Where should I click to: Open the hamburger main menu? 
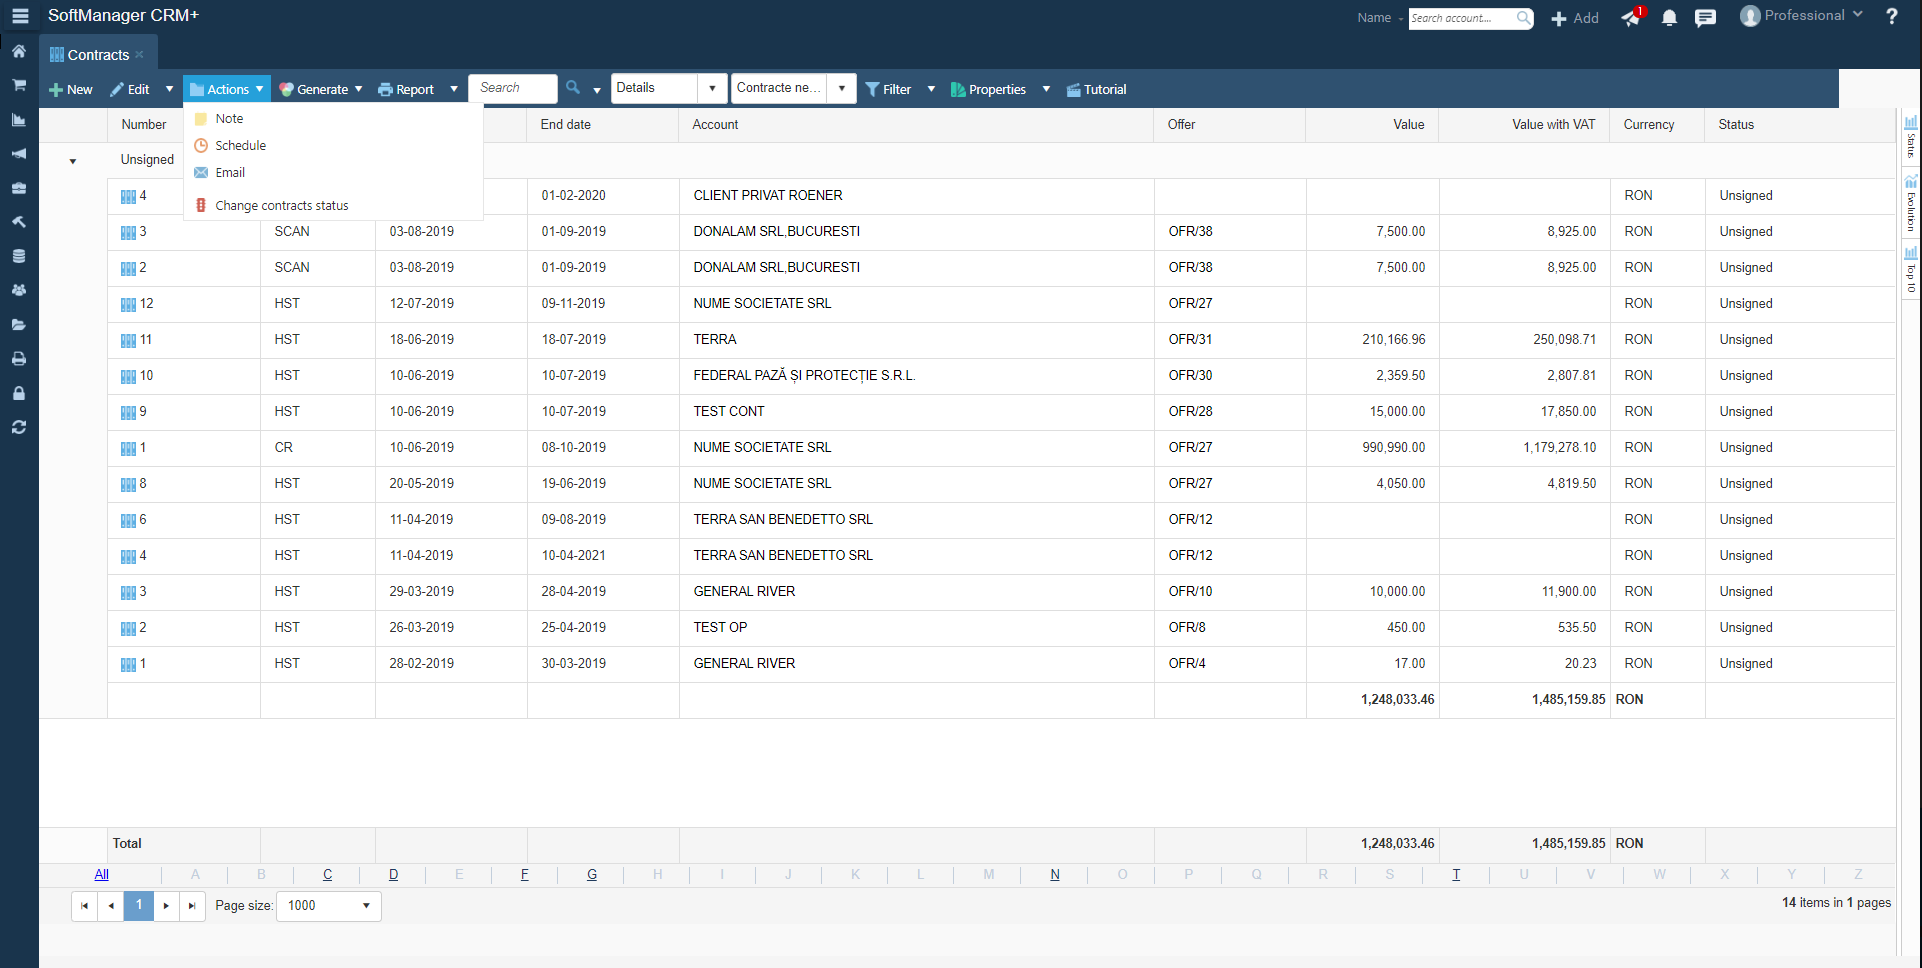pos(20,16)
